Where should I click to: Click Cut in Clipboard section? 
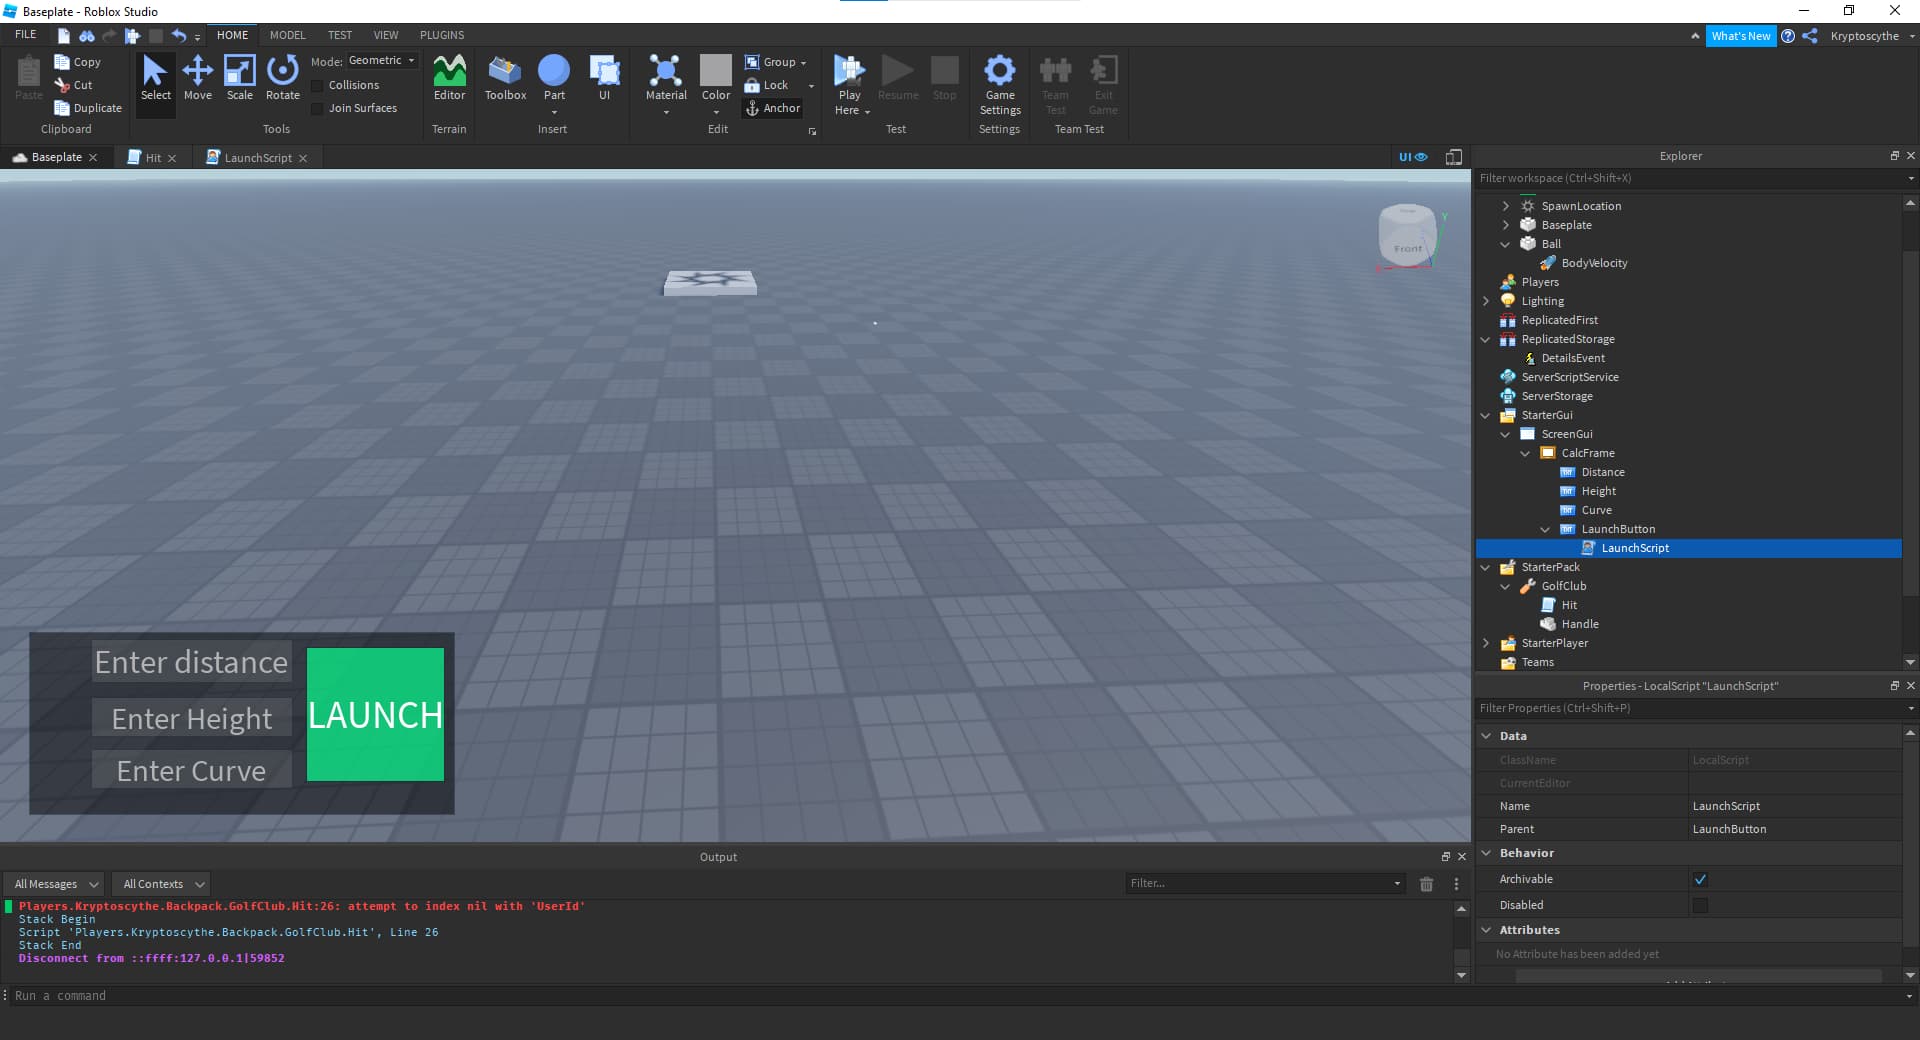click(74, 85)
